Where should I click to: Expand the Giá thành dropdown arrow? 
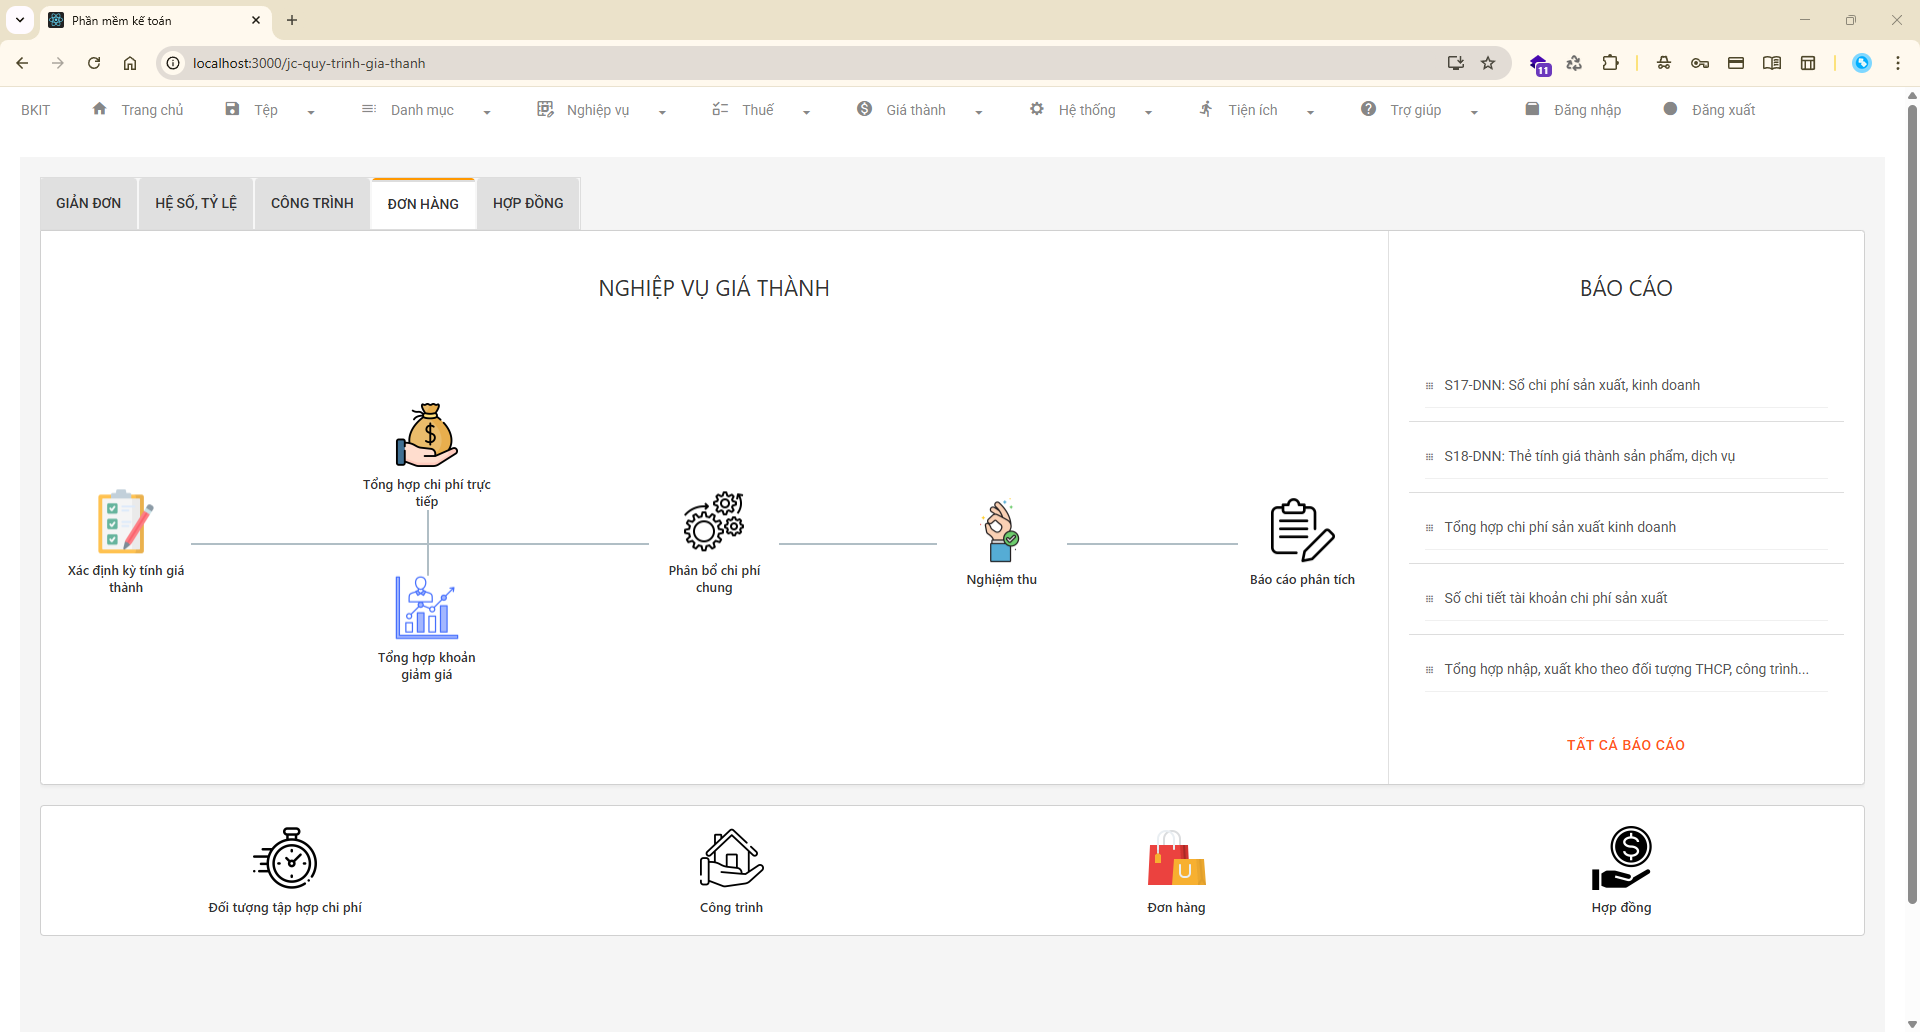979,112
